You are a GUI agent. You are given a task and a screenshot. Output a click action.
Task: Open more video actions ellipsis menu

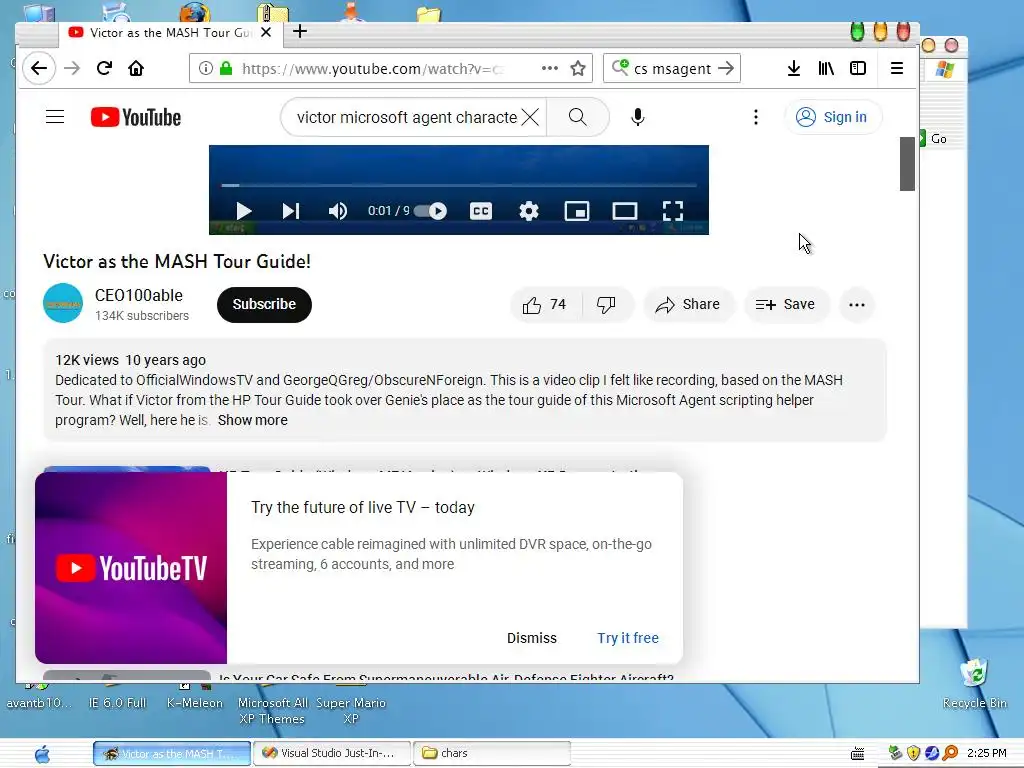[x=857, y=304]
